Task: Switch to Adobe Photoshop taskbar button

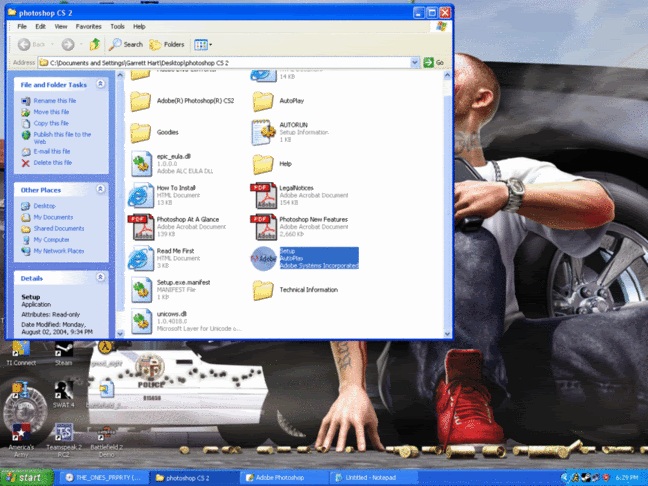Action: [284, 478]
